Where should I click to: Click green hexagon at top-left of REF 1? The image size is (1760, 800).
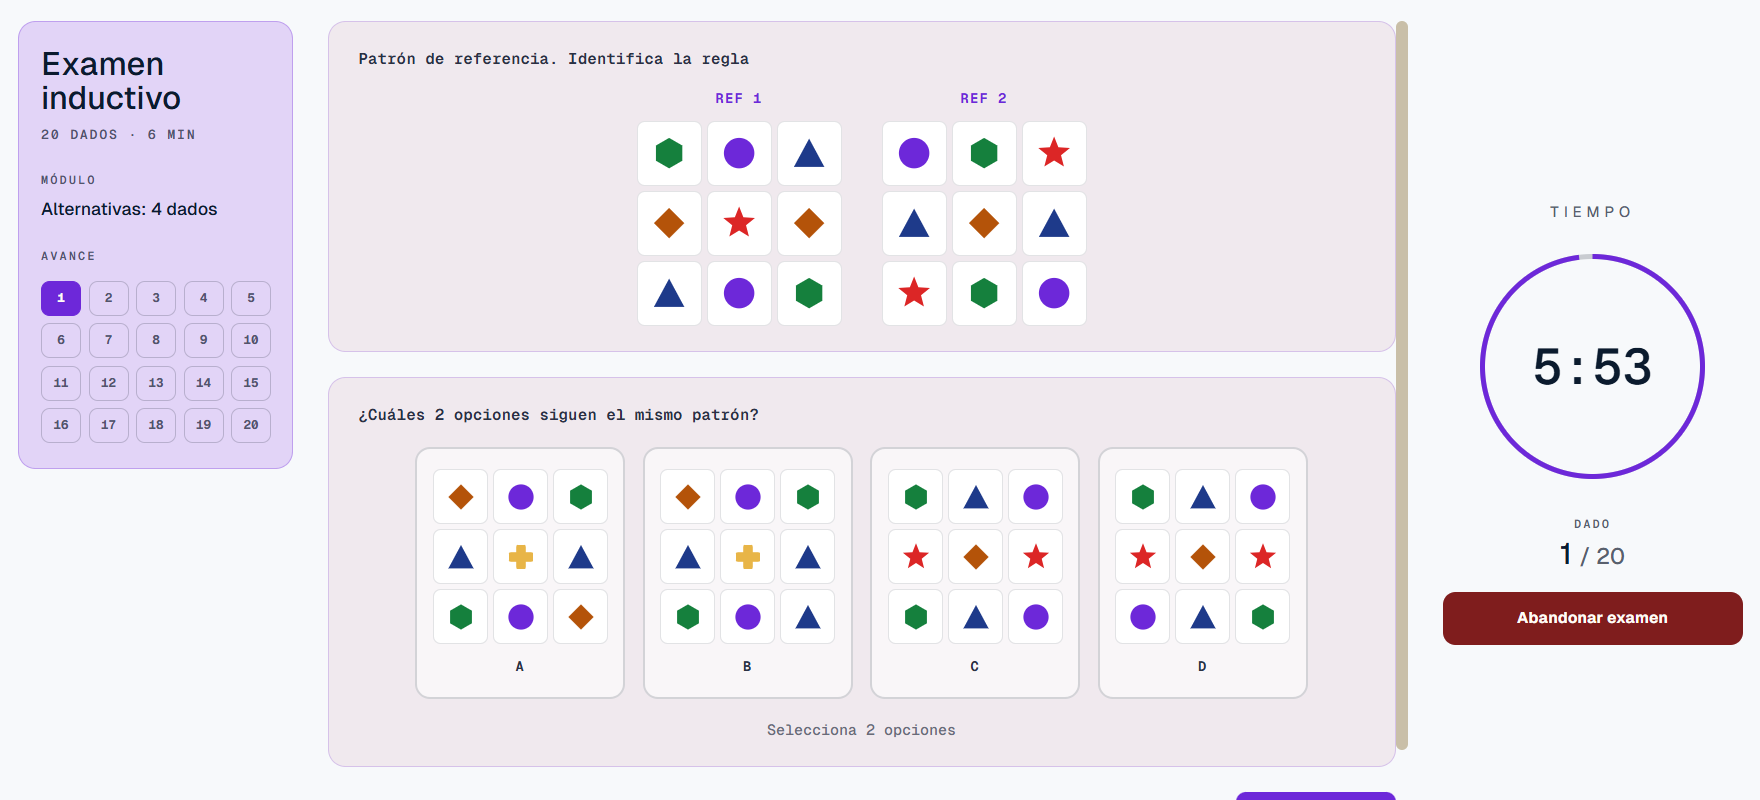point(669,153)
